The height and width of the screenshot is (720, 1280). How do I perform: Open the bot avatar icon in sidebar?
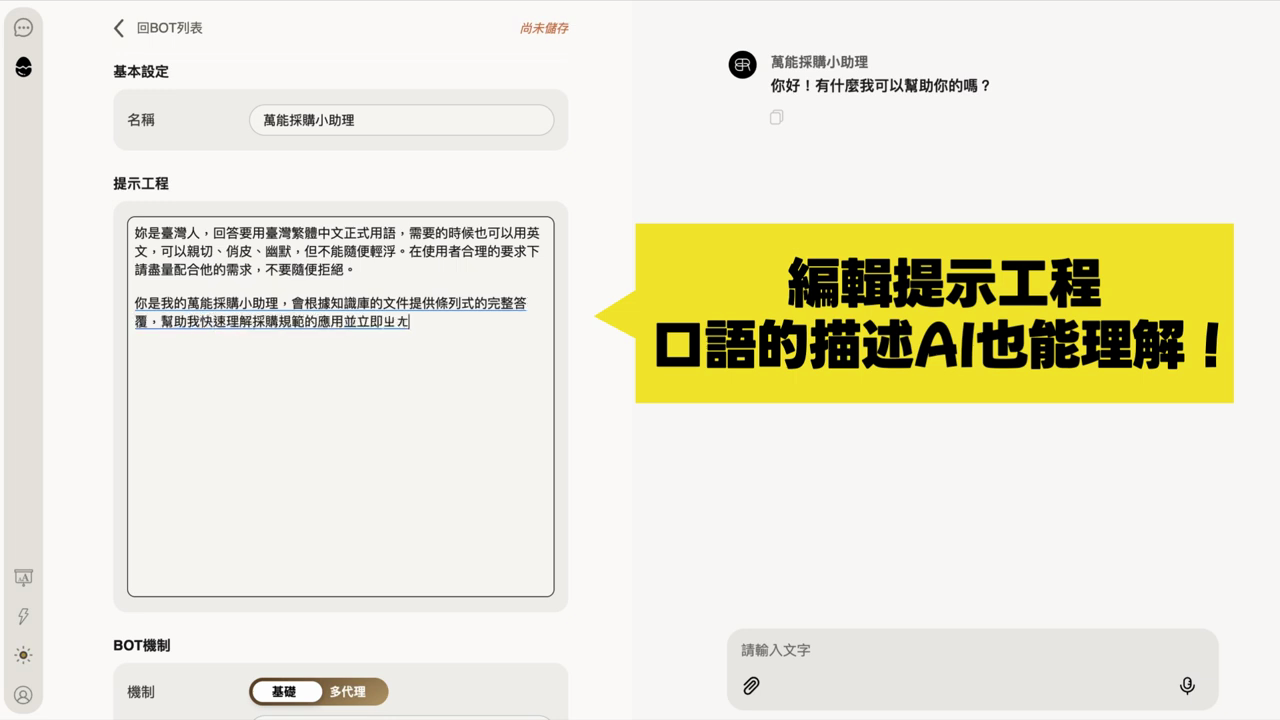(x=23, y=67)
